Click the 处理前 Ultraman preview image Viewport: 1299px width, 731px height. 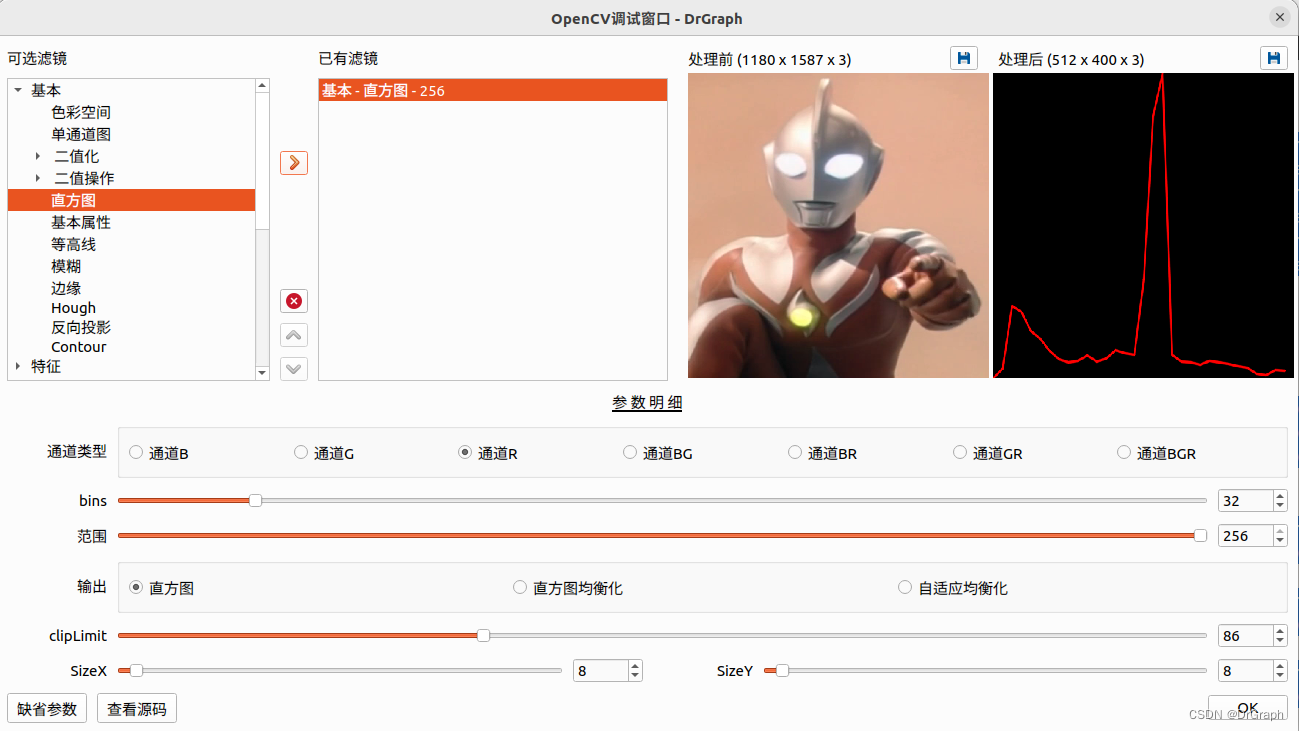pyautogui.click(x=838, y=225)
